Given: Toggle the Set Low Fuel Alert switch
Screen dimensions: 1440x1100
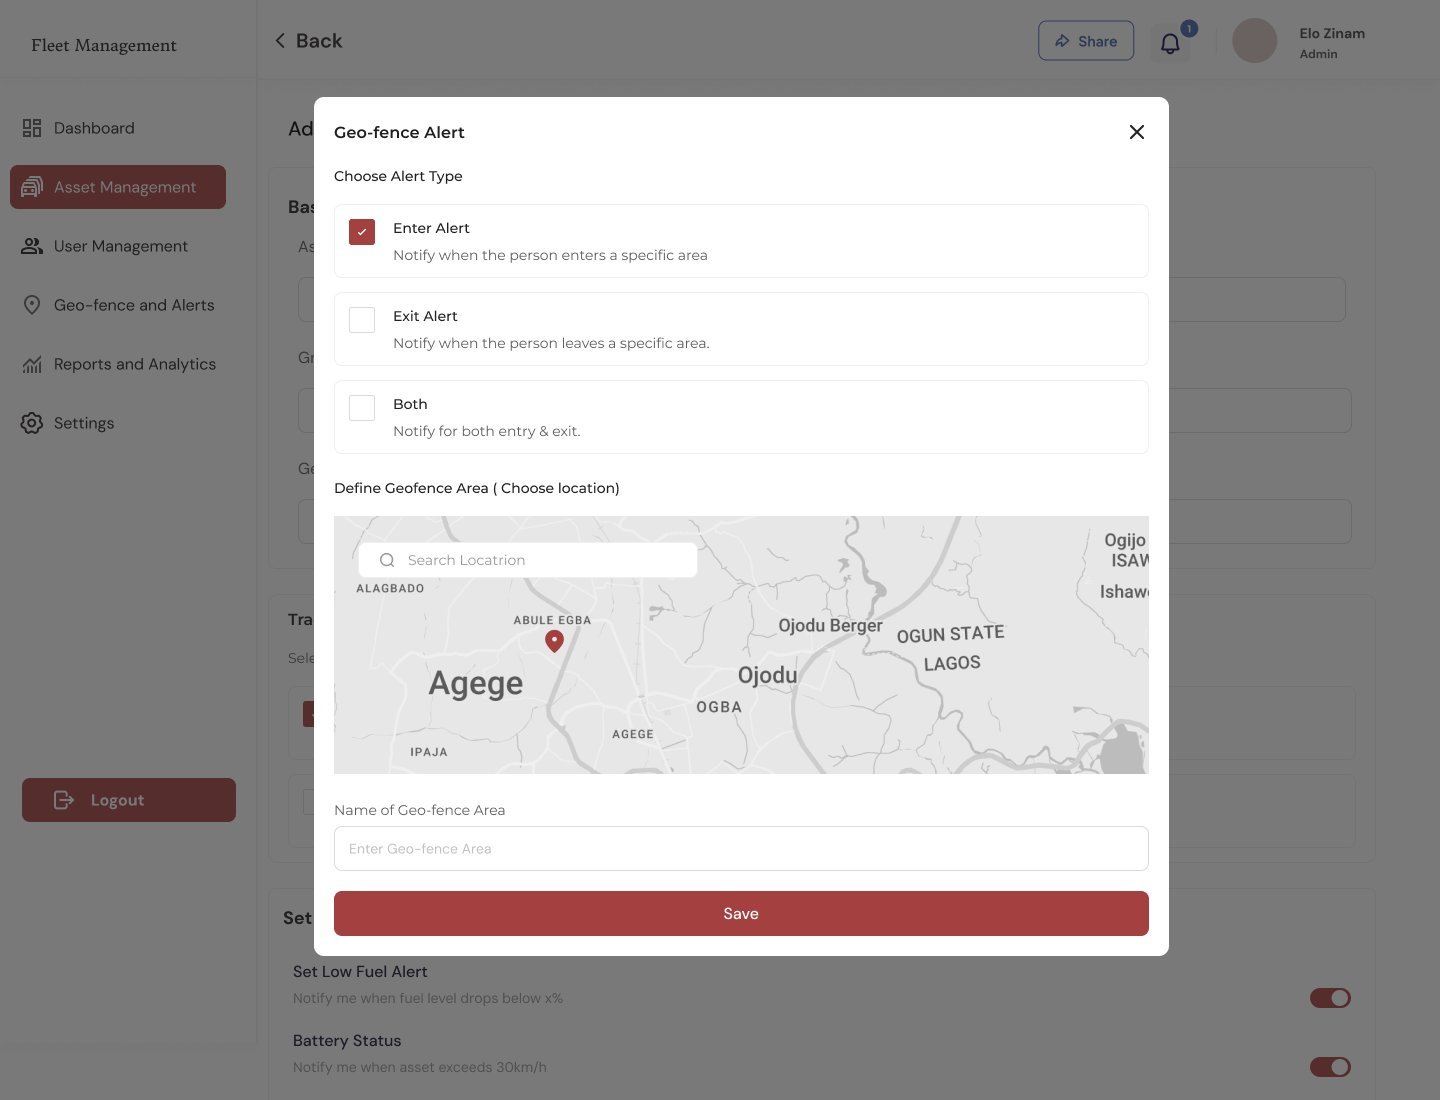Looking at the screenshot, I should point(1330,998).
